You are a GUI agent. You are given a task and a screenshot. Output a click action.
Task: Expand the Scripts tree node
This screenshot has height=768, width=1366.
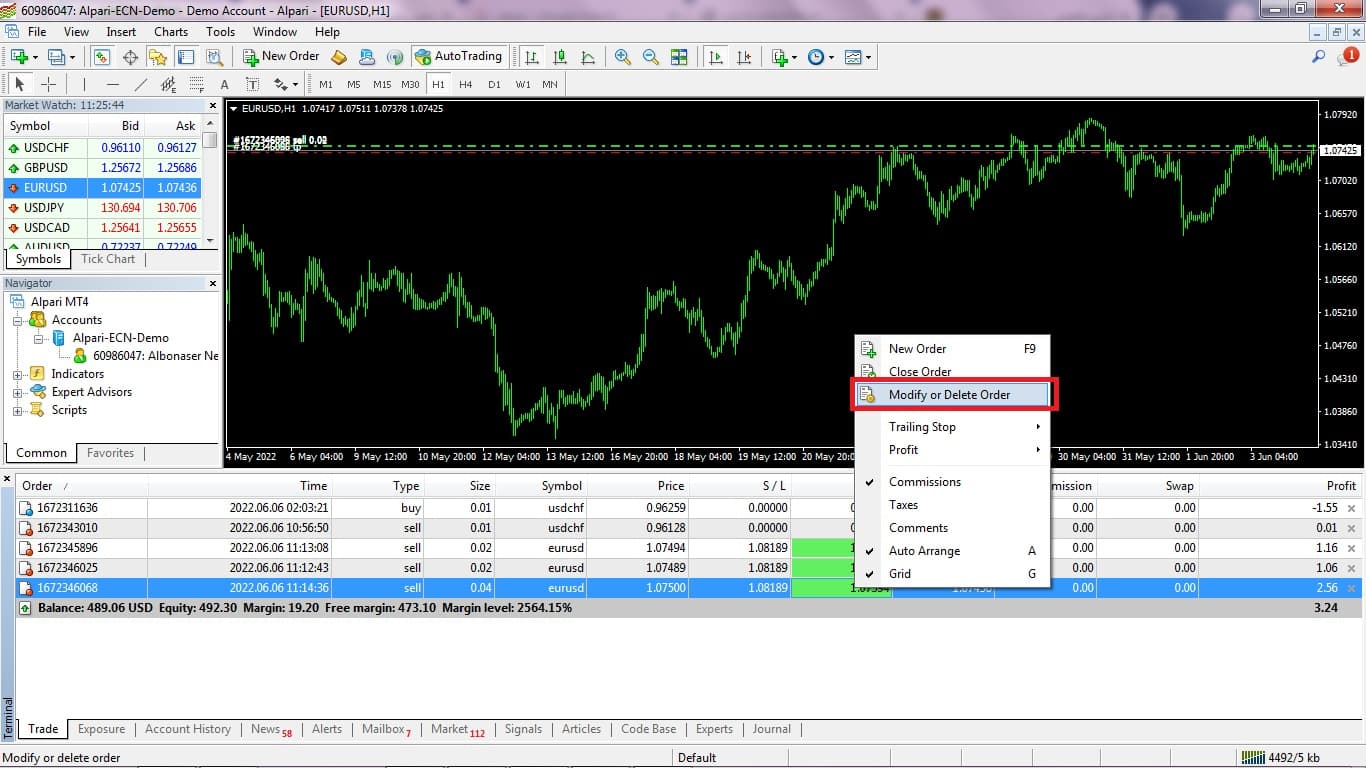click(x=17, y=410)
